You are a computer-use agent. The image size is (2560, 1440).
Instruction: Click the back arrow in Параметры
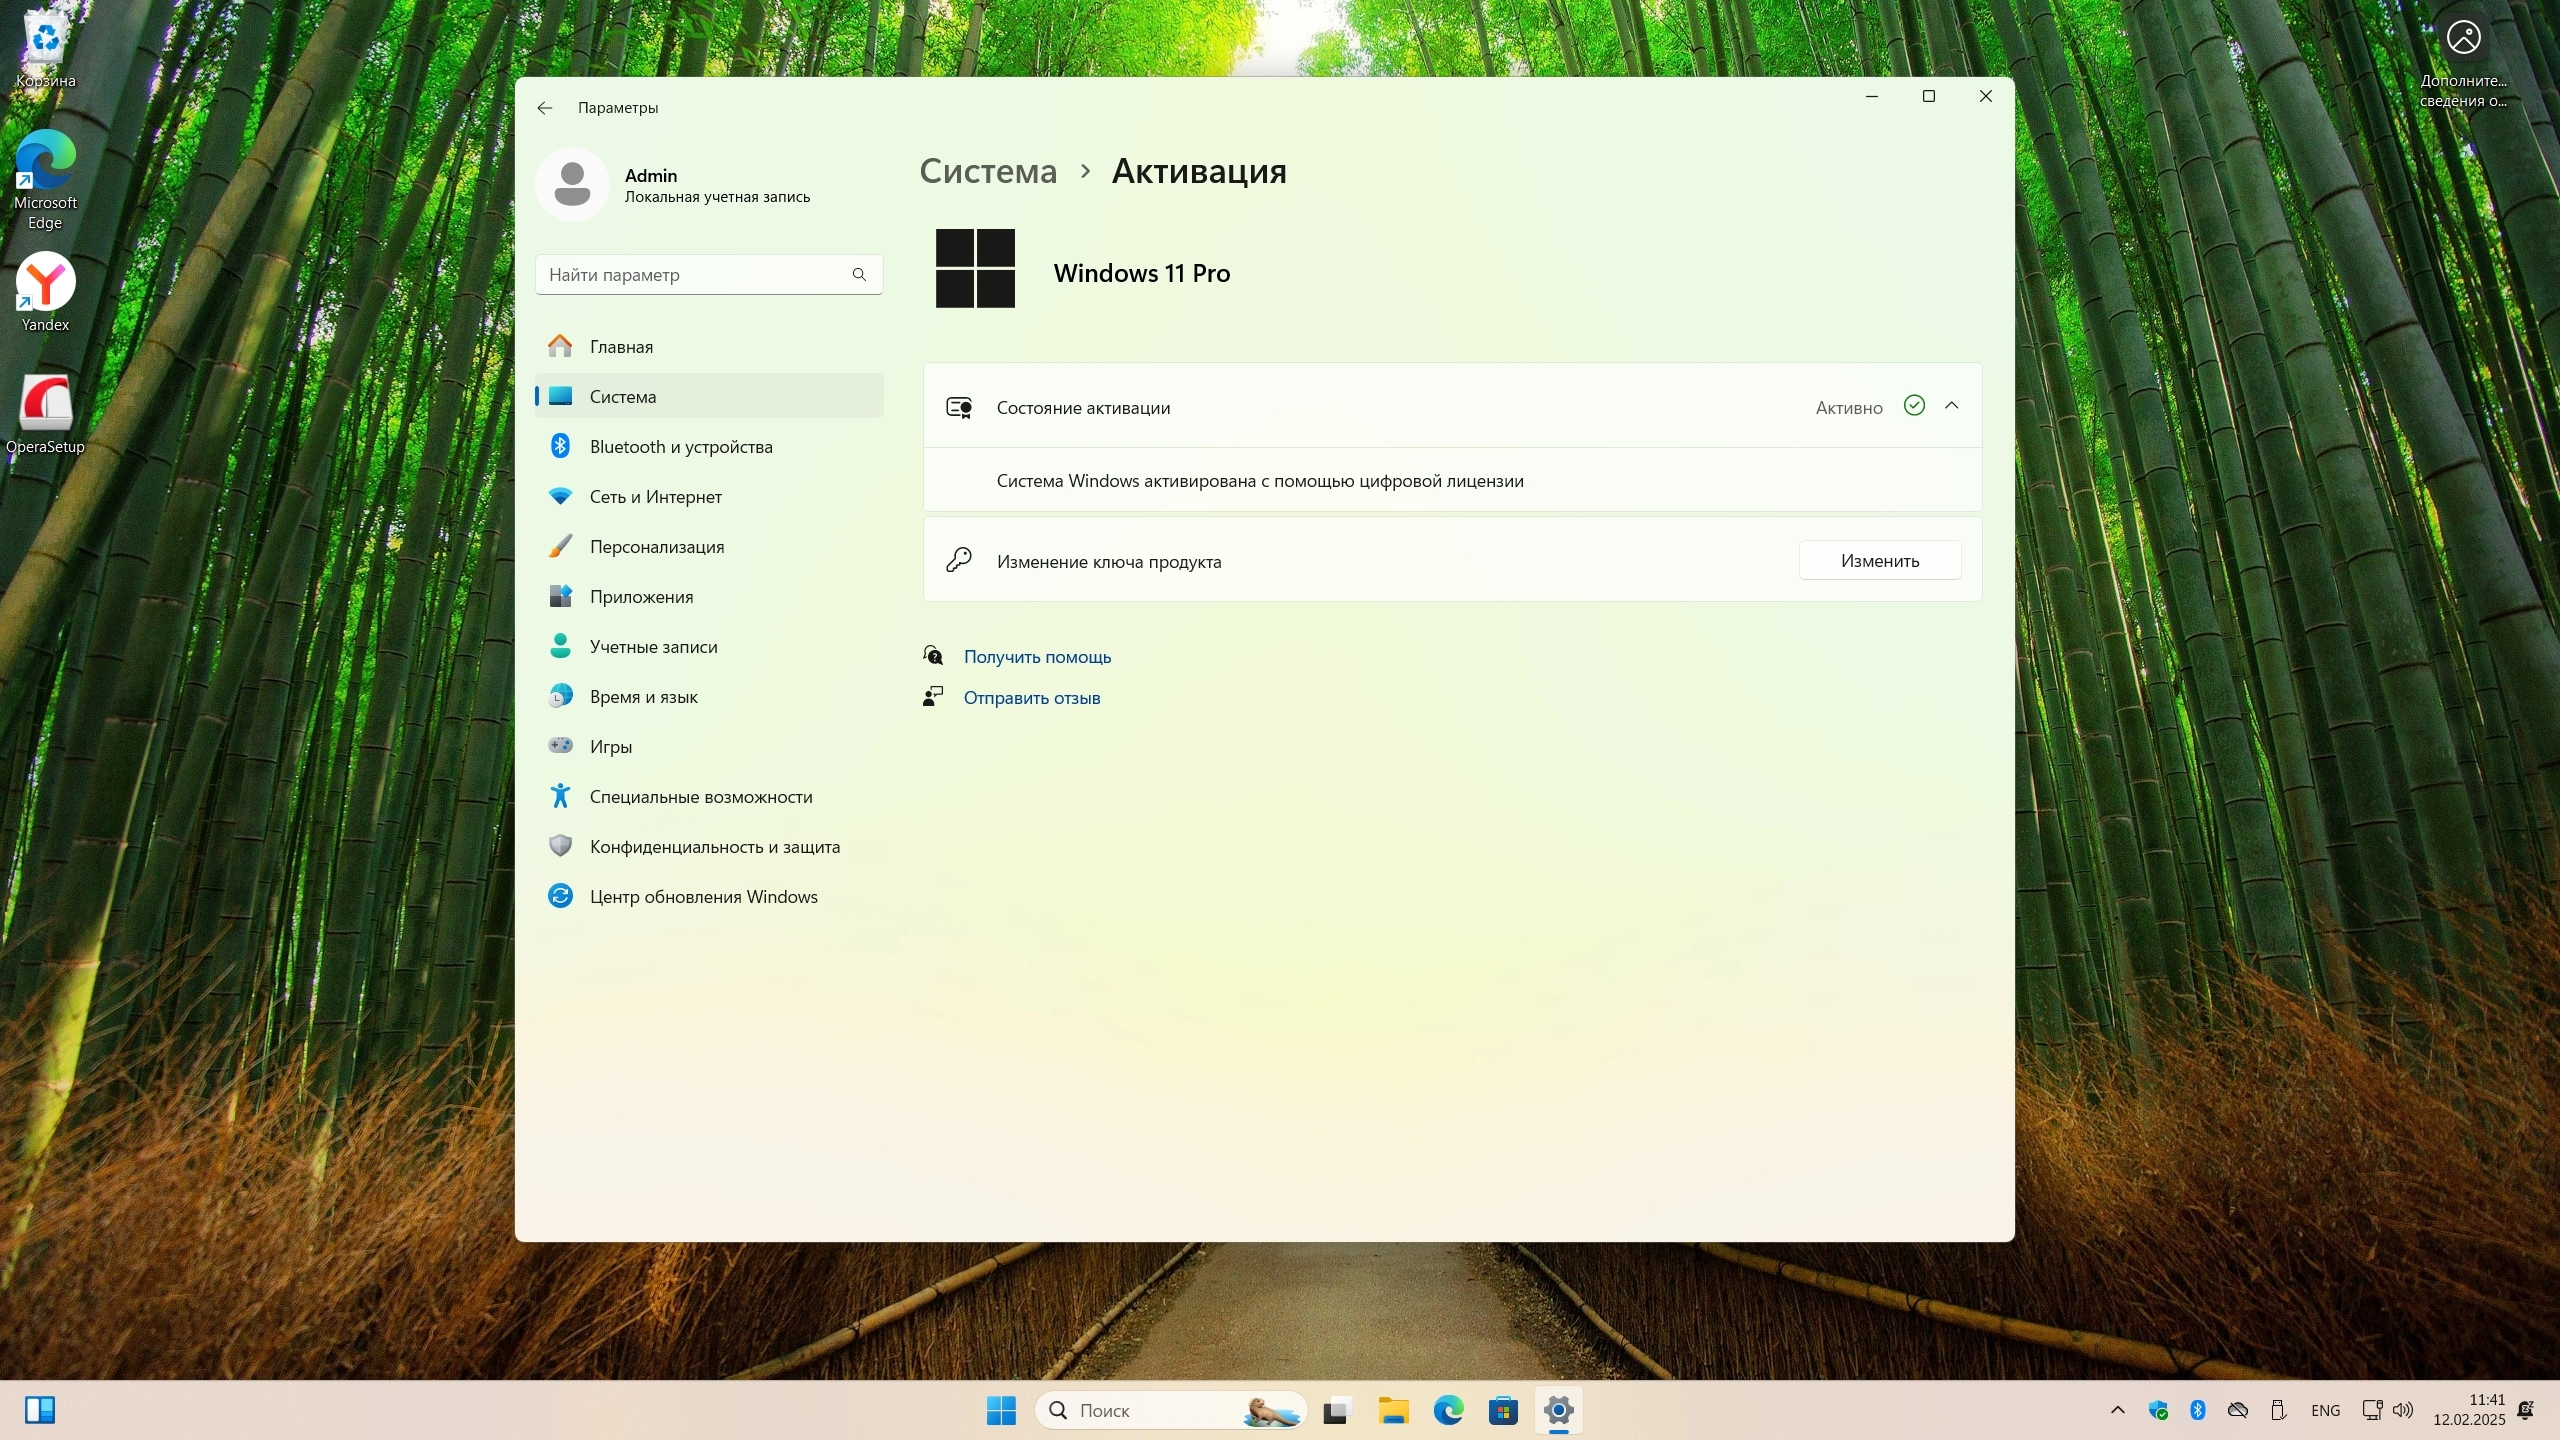pyautogui.click(x=544, y=108)
